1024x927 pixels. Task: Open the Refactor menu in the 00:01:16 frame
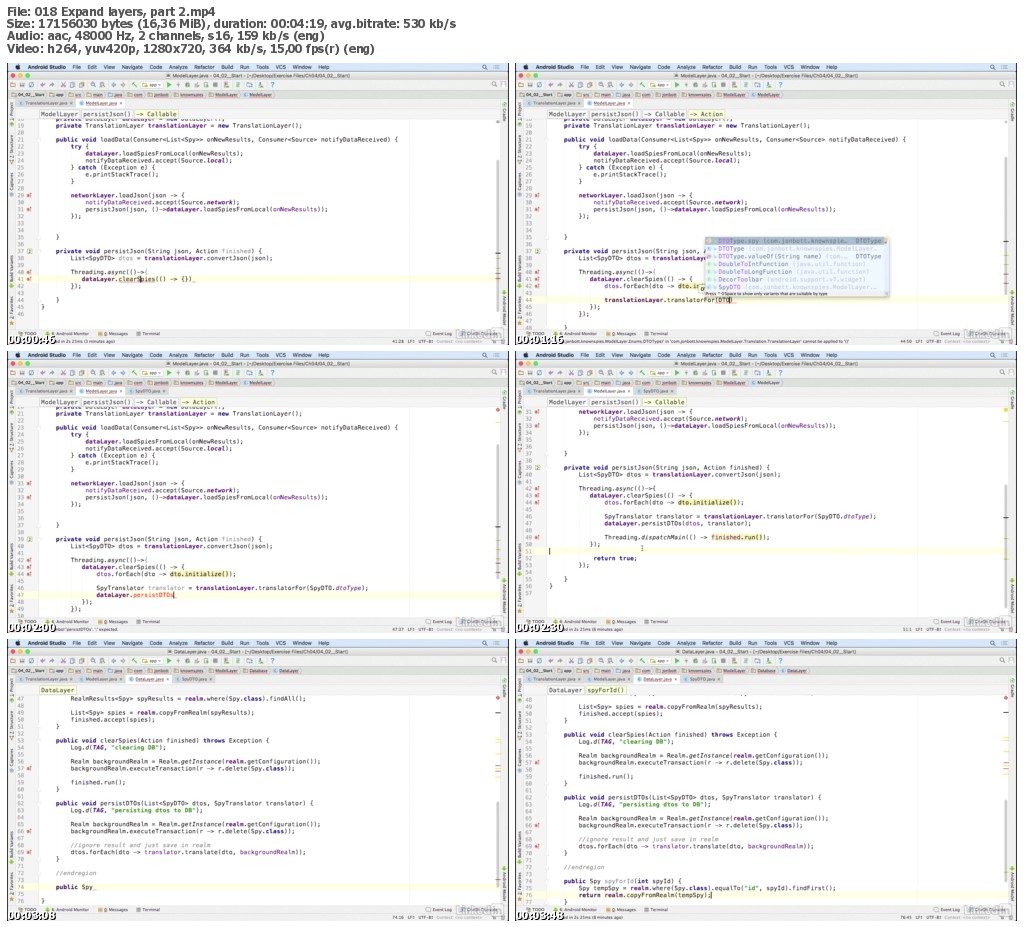pyautogui.click(x=712, y=67)
